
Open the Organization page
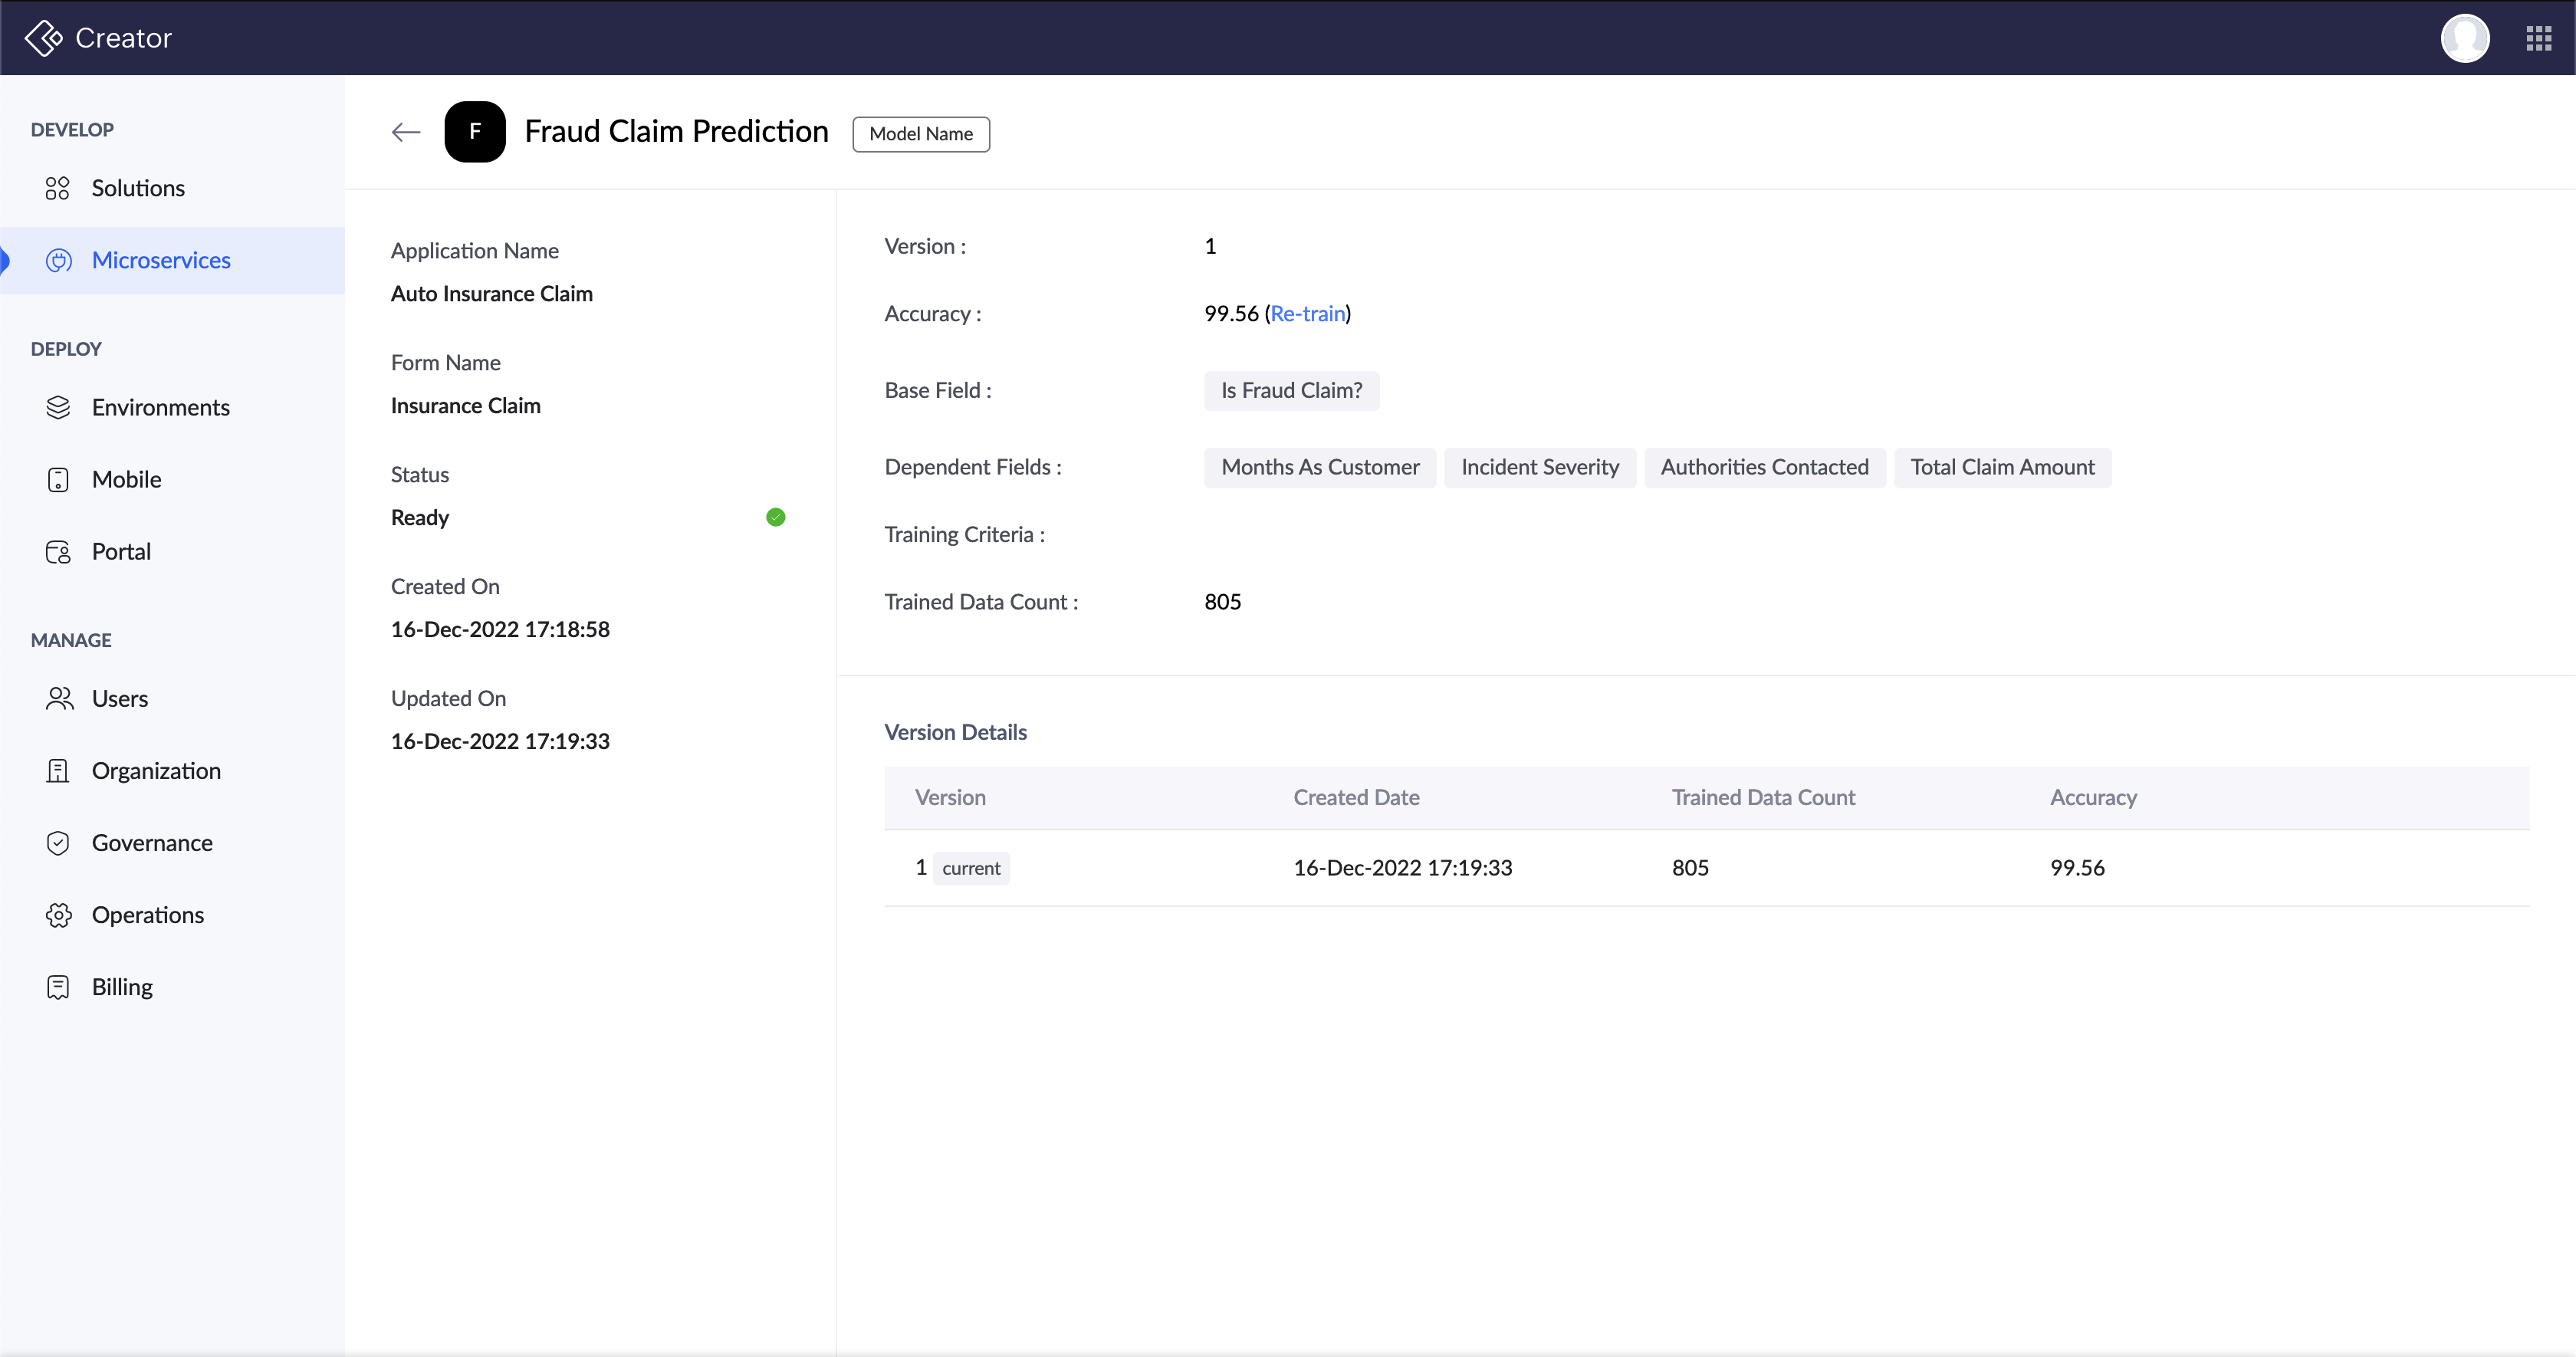[156, 771]
